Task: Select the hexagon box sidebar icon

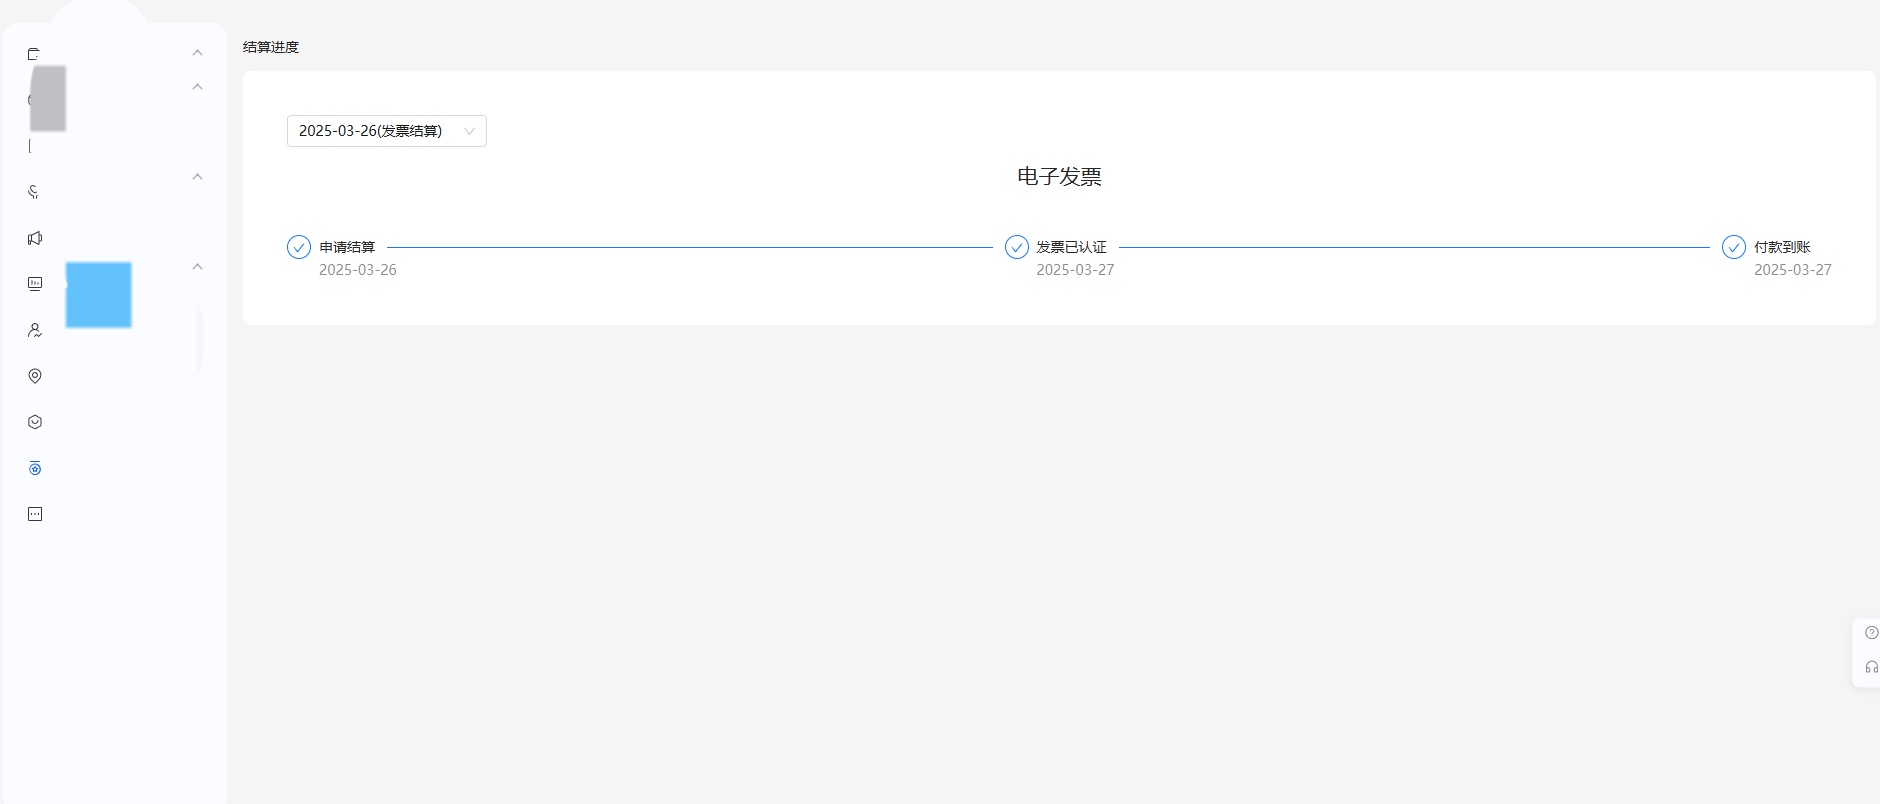Action: pyautogui.click(x=35, y=422)
